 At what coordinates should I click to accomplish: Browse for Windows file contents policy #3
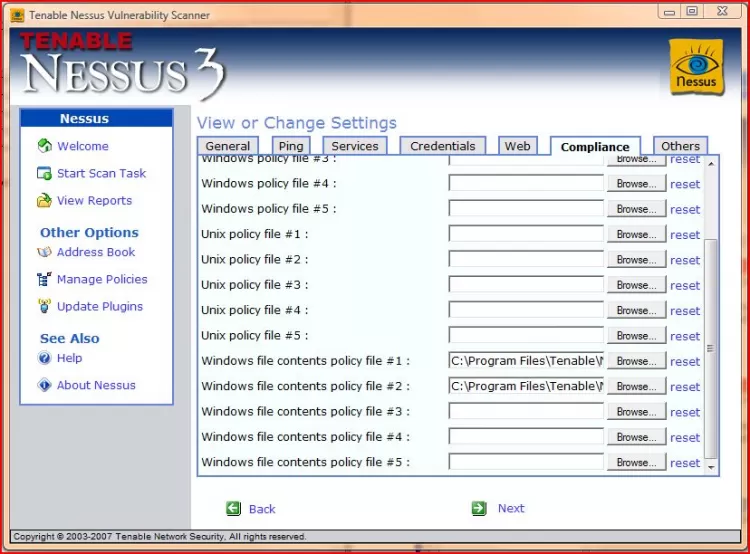(636, 412)
